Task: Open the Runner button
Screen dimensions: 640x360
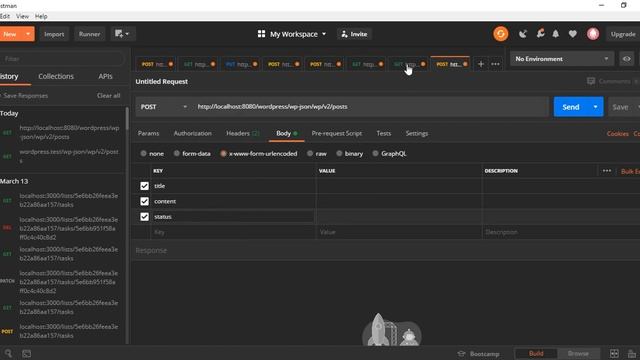Action: (x=89, y=34)
